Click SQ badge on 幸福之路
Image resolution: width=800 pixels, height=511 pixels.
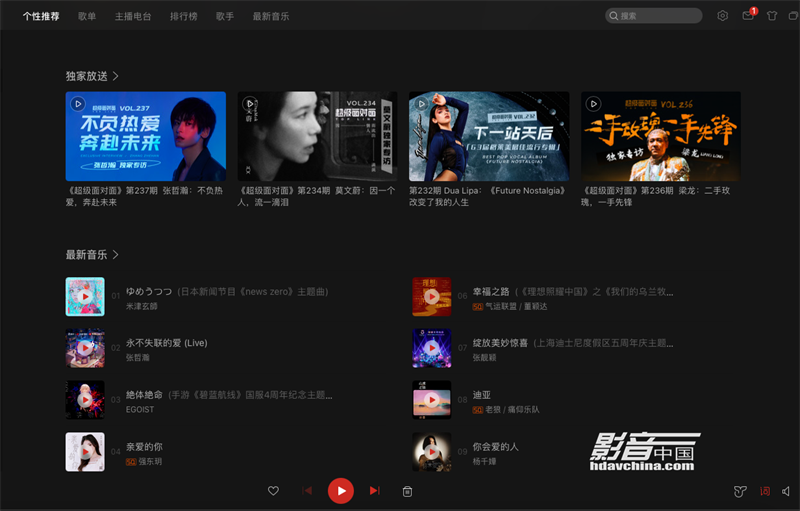click(478, 307)
